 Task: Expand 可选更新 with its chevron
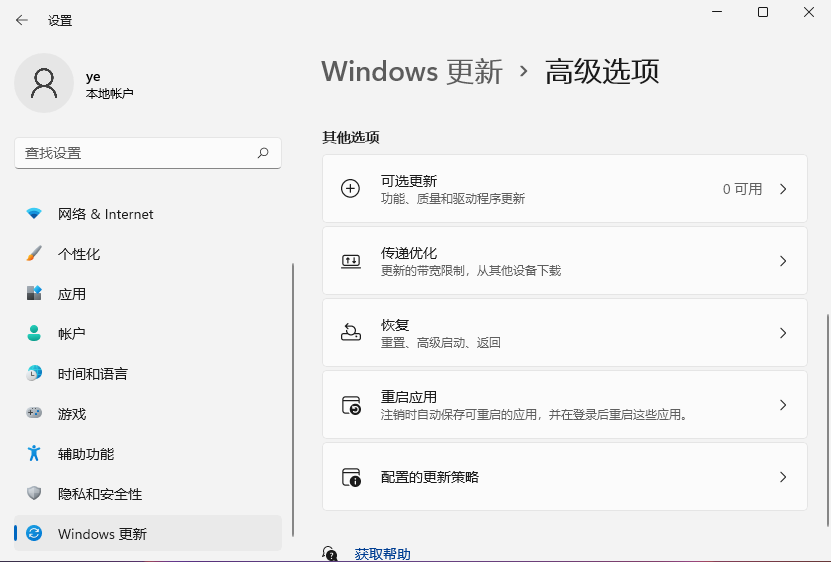tap(783, 189)
